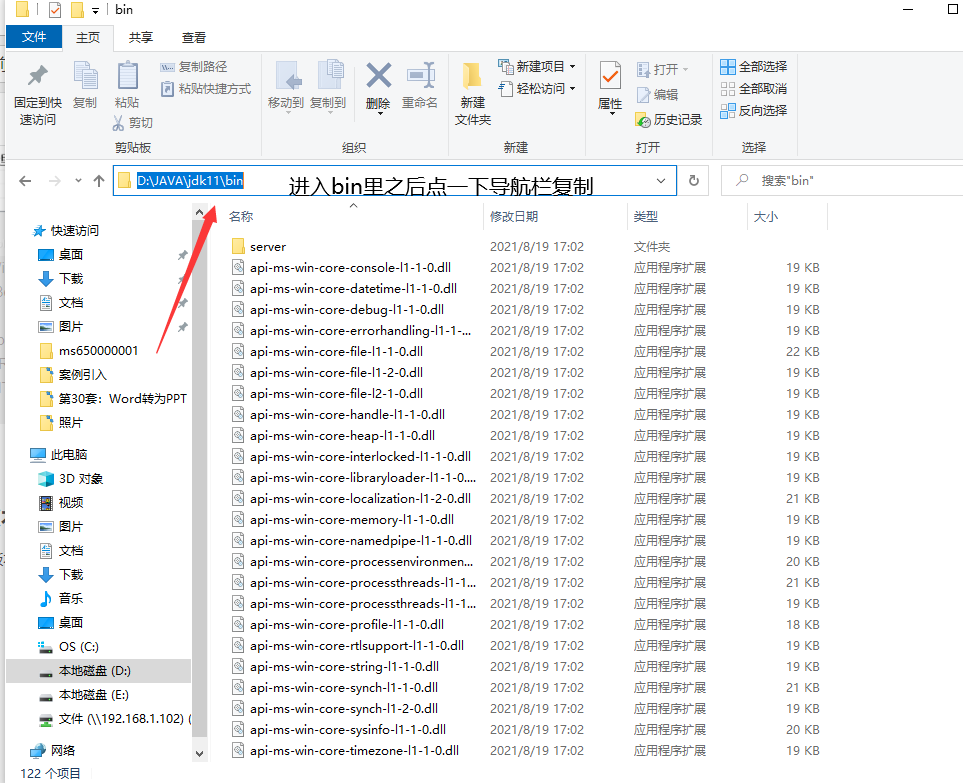Click the Delete (删除) red X icon
This screenshot has height=783, width=963.
tap(378, 76)
